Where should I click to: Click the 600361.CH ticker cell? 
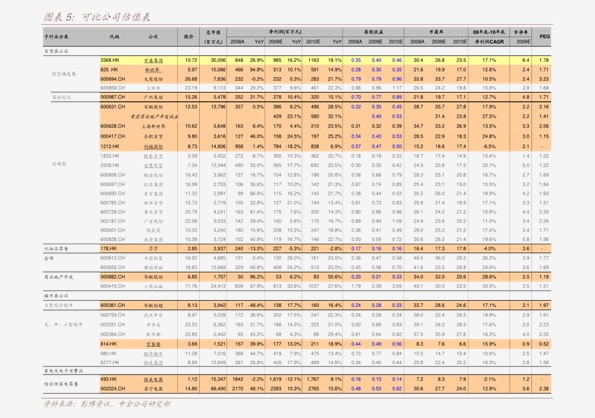(113, 305)
